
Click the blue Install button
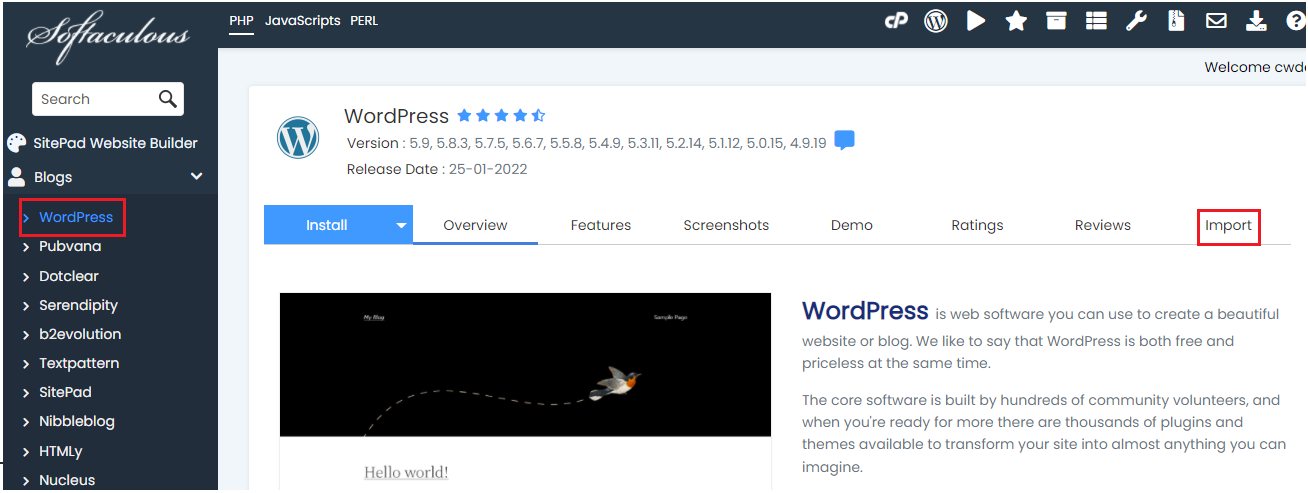coord(327,226)
